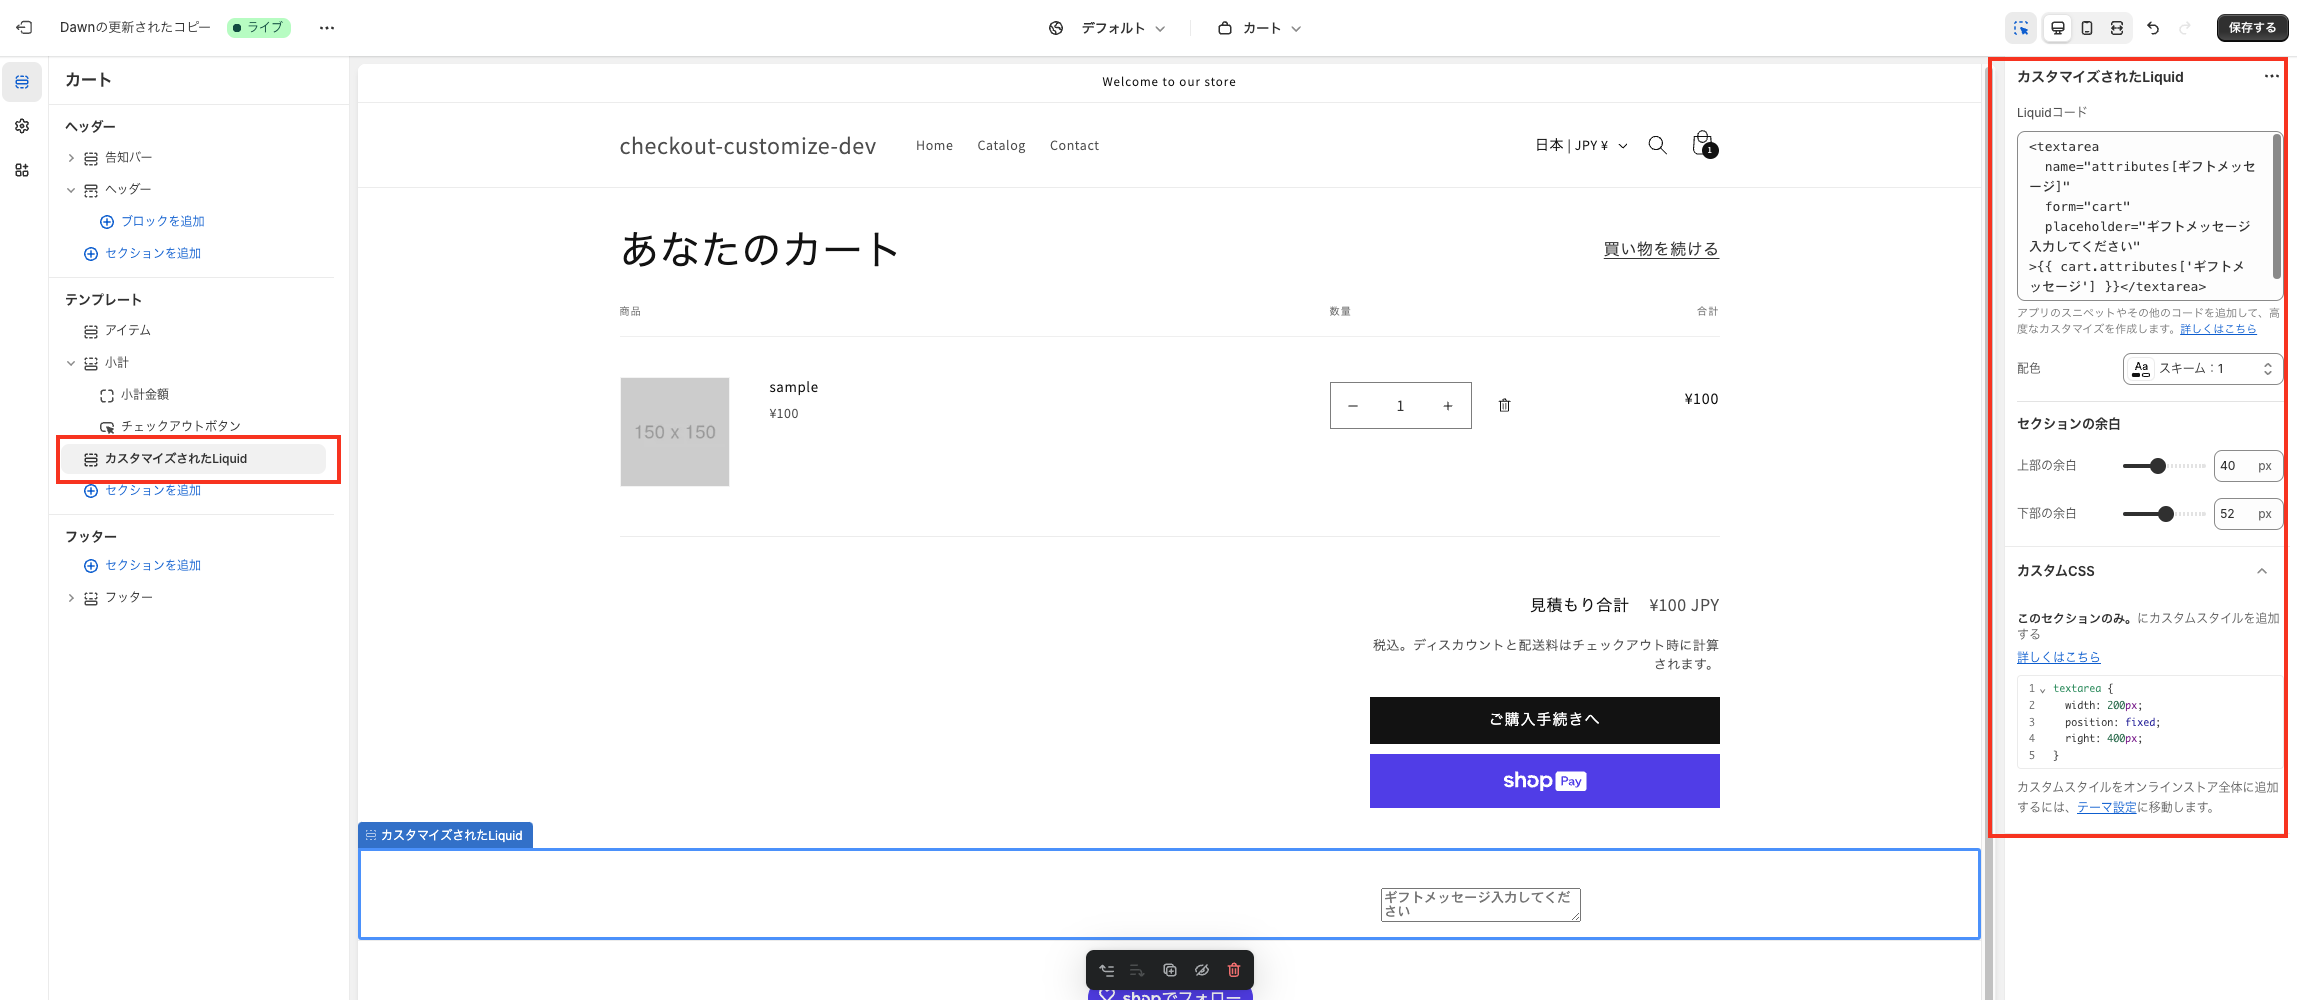Increase sample quantity with plus
Screen dimensions: 2297x1000
pyautogui.click(x=1447, y=406)
